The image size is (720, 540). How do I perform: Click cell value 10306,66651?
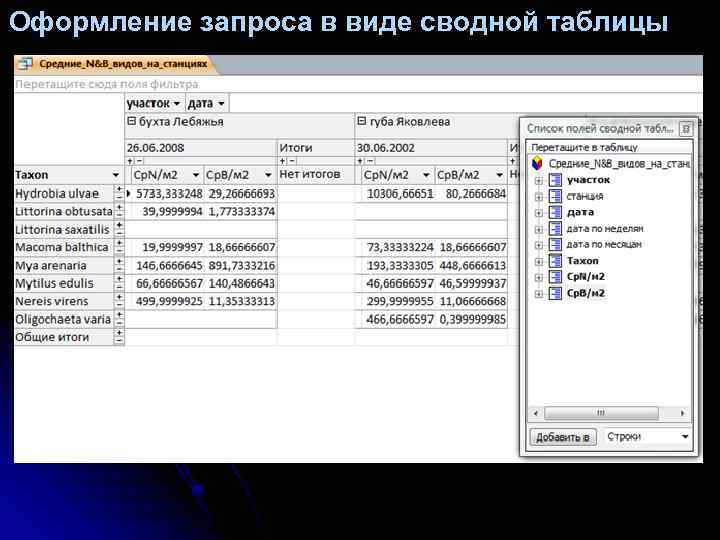[x=400, y=194]
